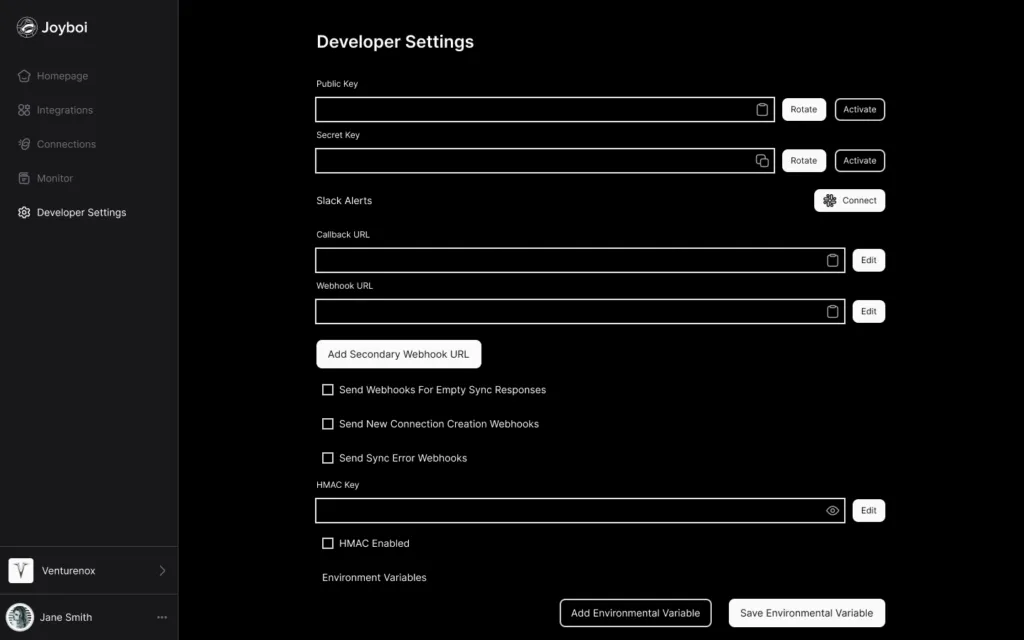
Task: Focus the Public Key field
Action: 545,109
